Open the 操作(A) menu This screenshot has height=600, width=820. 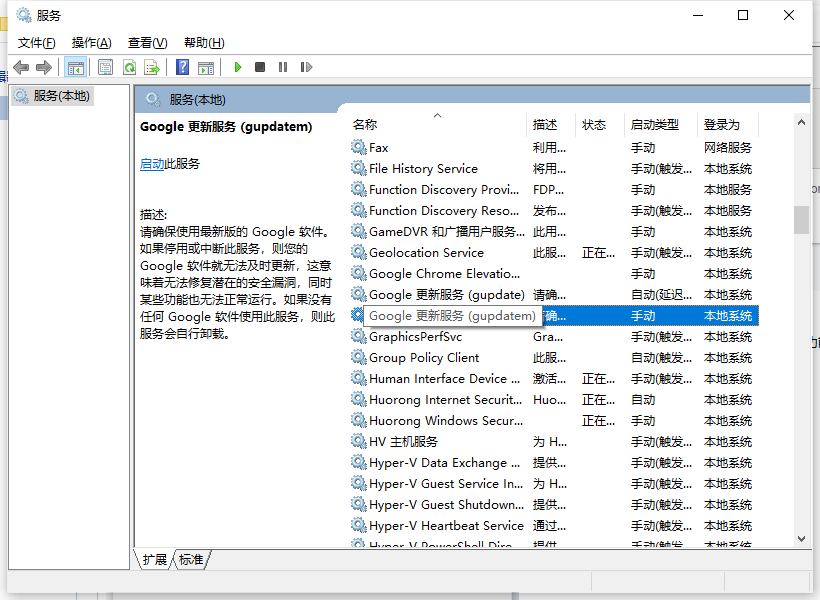pos(92,43)
